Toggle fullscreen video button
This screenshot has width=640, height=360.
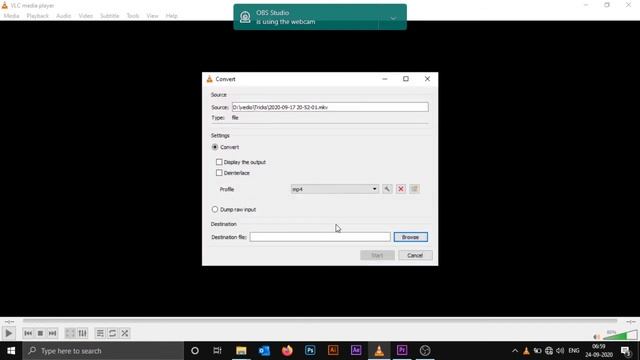point(70,333)
